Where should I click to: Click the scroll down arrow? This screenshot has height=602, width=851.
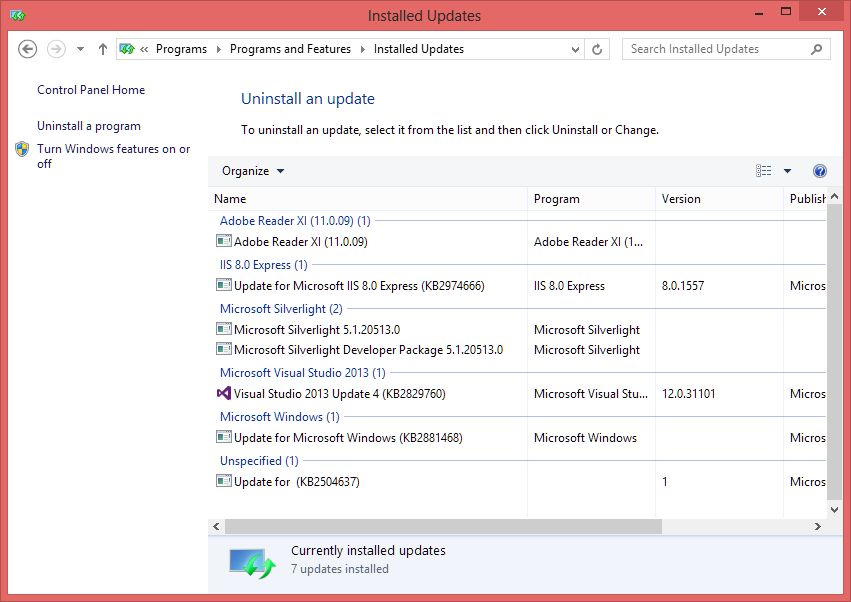click(834, 510)
